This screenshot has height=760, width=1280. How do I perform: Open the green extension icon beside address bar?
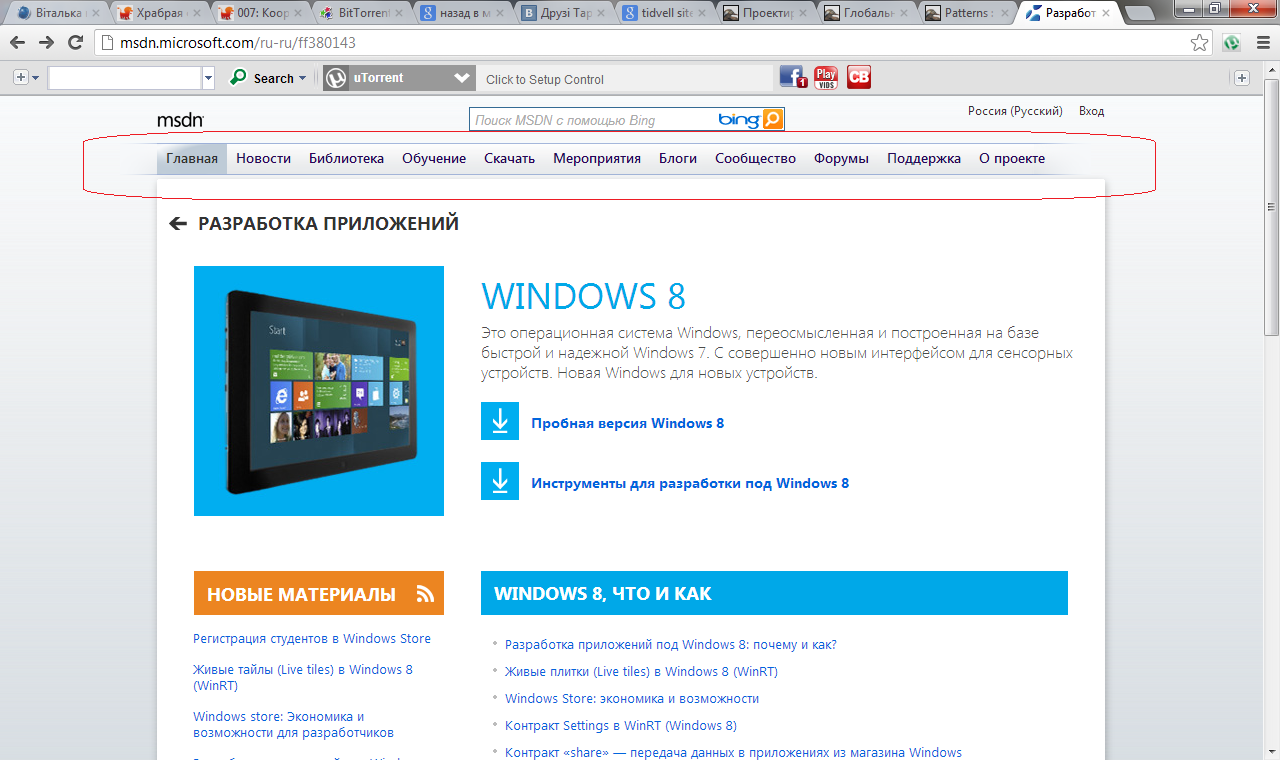click(x=1232, y=43)
